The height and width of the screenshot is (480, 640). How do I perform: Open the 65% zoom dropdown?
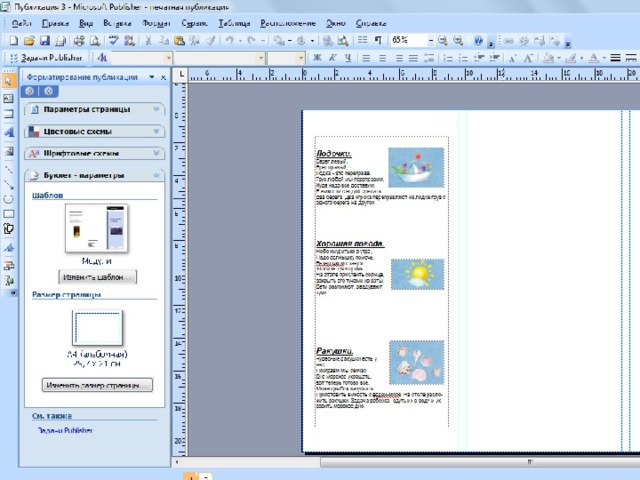point(431,40)
